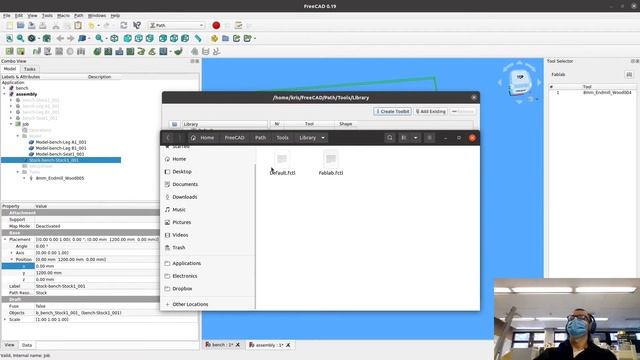The height and width of the screenshot is (360, 640).
Task: Click Home in file manager path bar
Action: (203, 138)
